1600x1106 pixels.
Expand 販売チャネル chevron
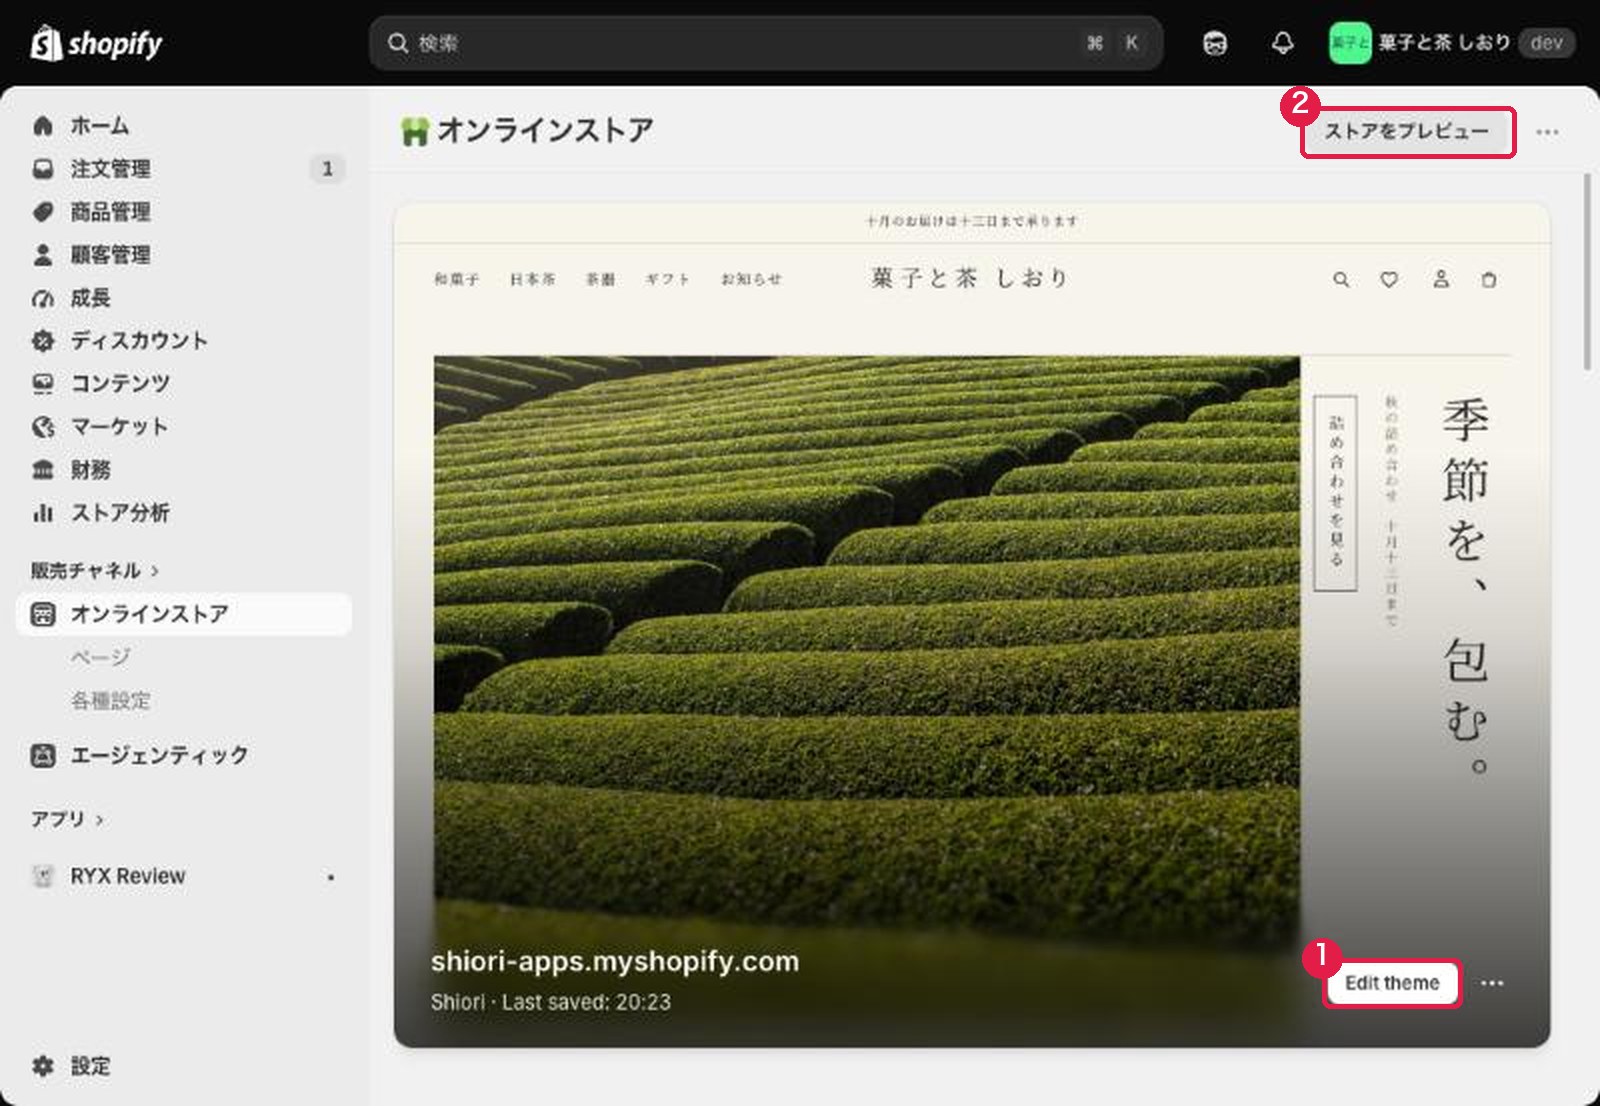pyautogui.click(x=155, y=571)
